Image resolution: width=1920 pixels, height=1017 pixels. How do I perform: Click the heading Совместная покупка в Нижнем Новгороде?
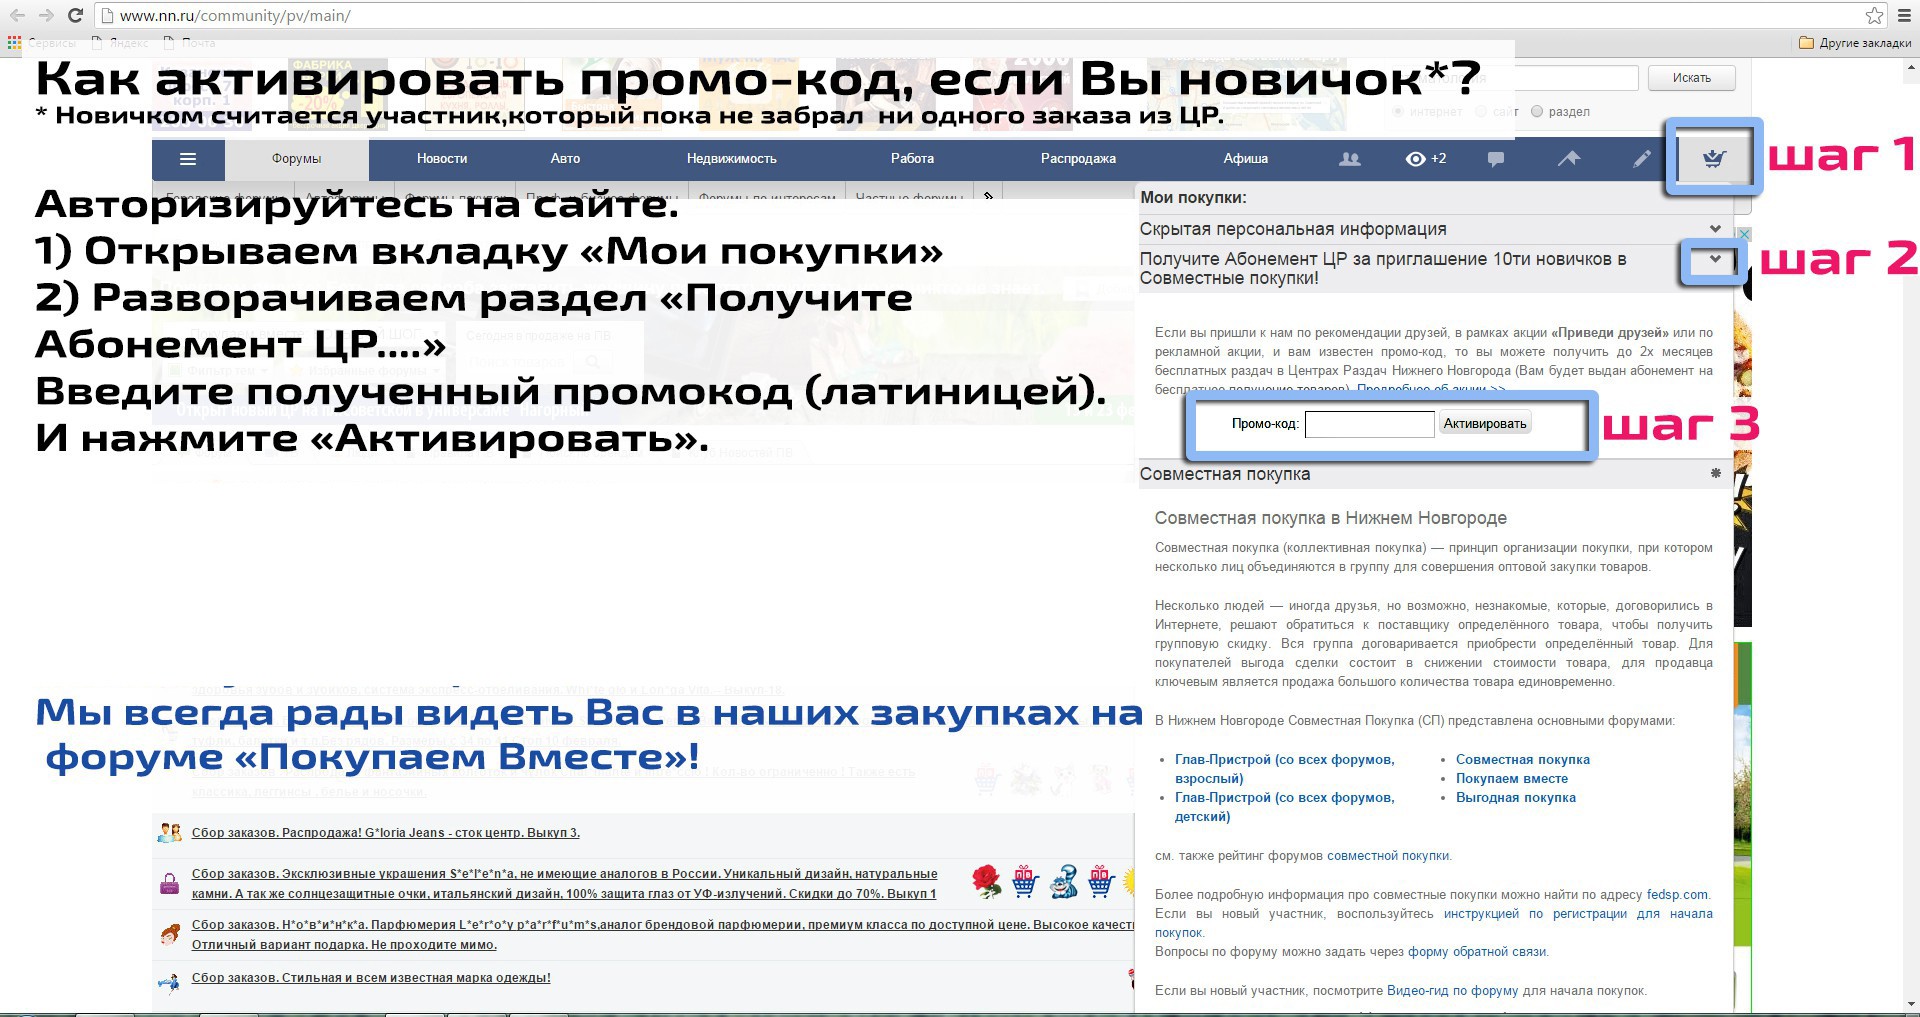(1331, 518)
